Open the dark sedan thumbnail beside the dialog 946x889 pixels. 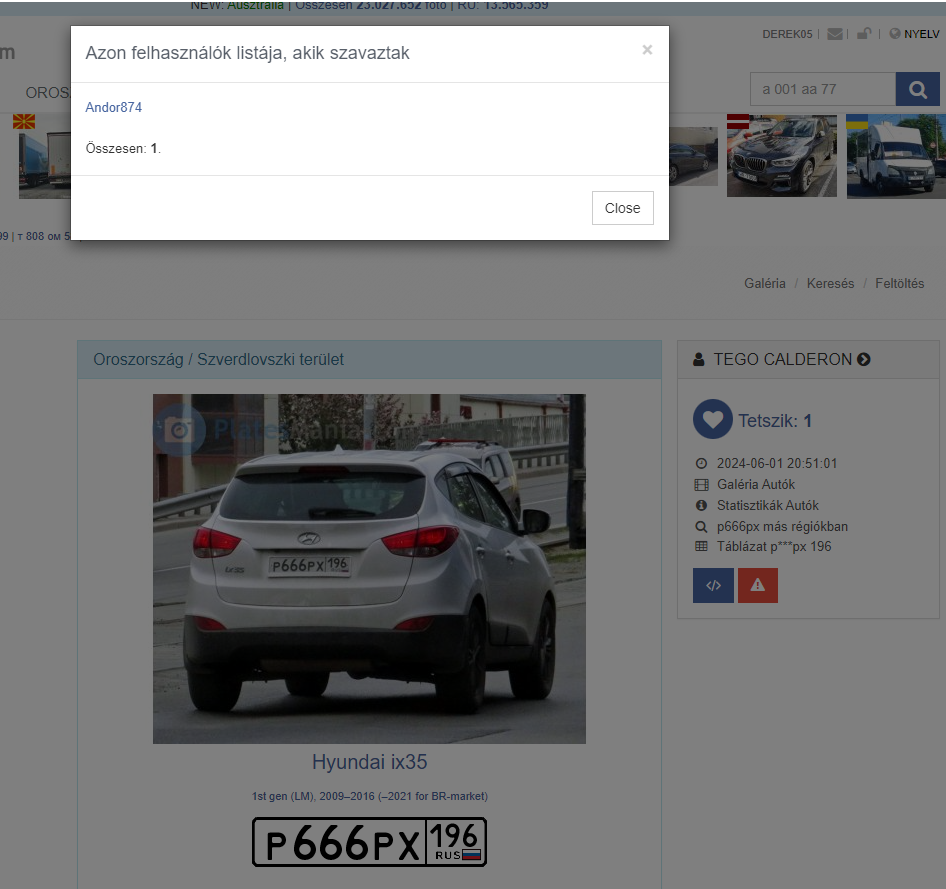click(693, 156)
